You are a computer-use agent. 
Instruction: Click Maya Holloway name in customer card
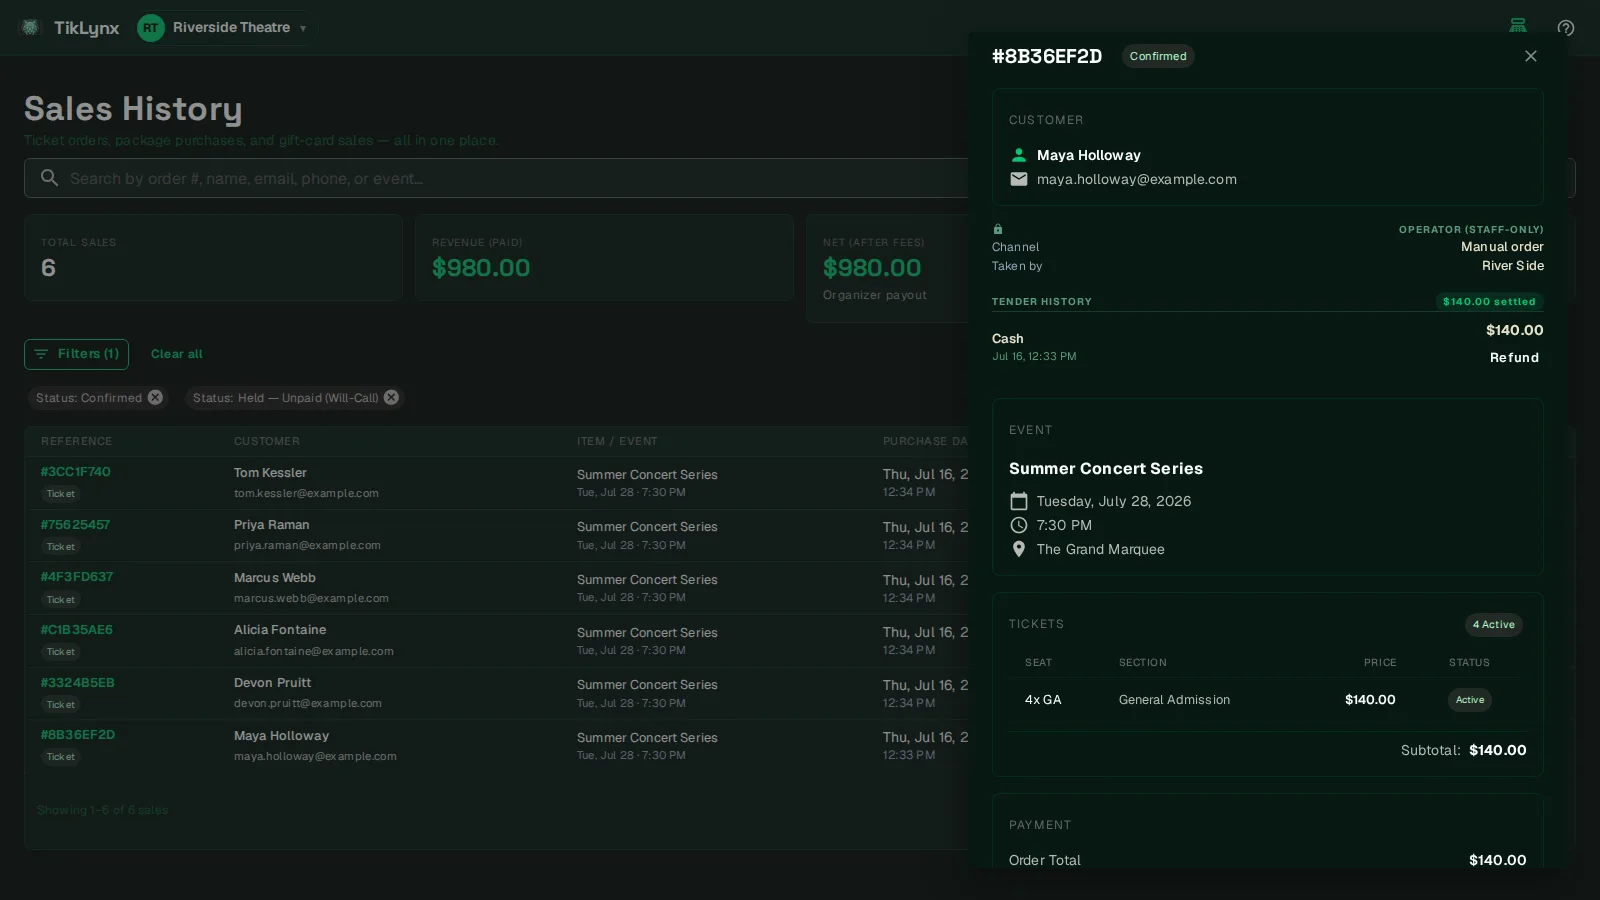click(x=1089, y=155)
